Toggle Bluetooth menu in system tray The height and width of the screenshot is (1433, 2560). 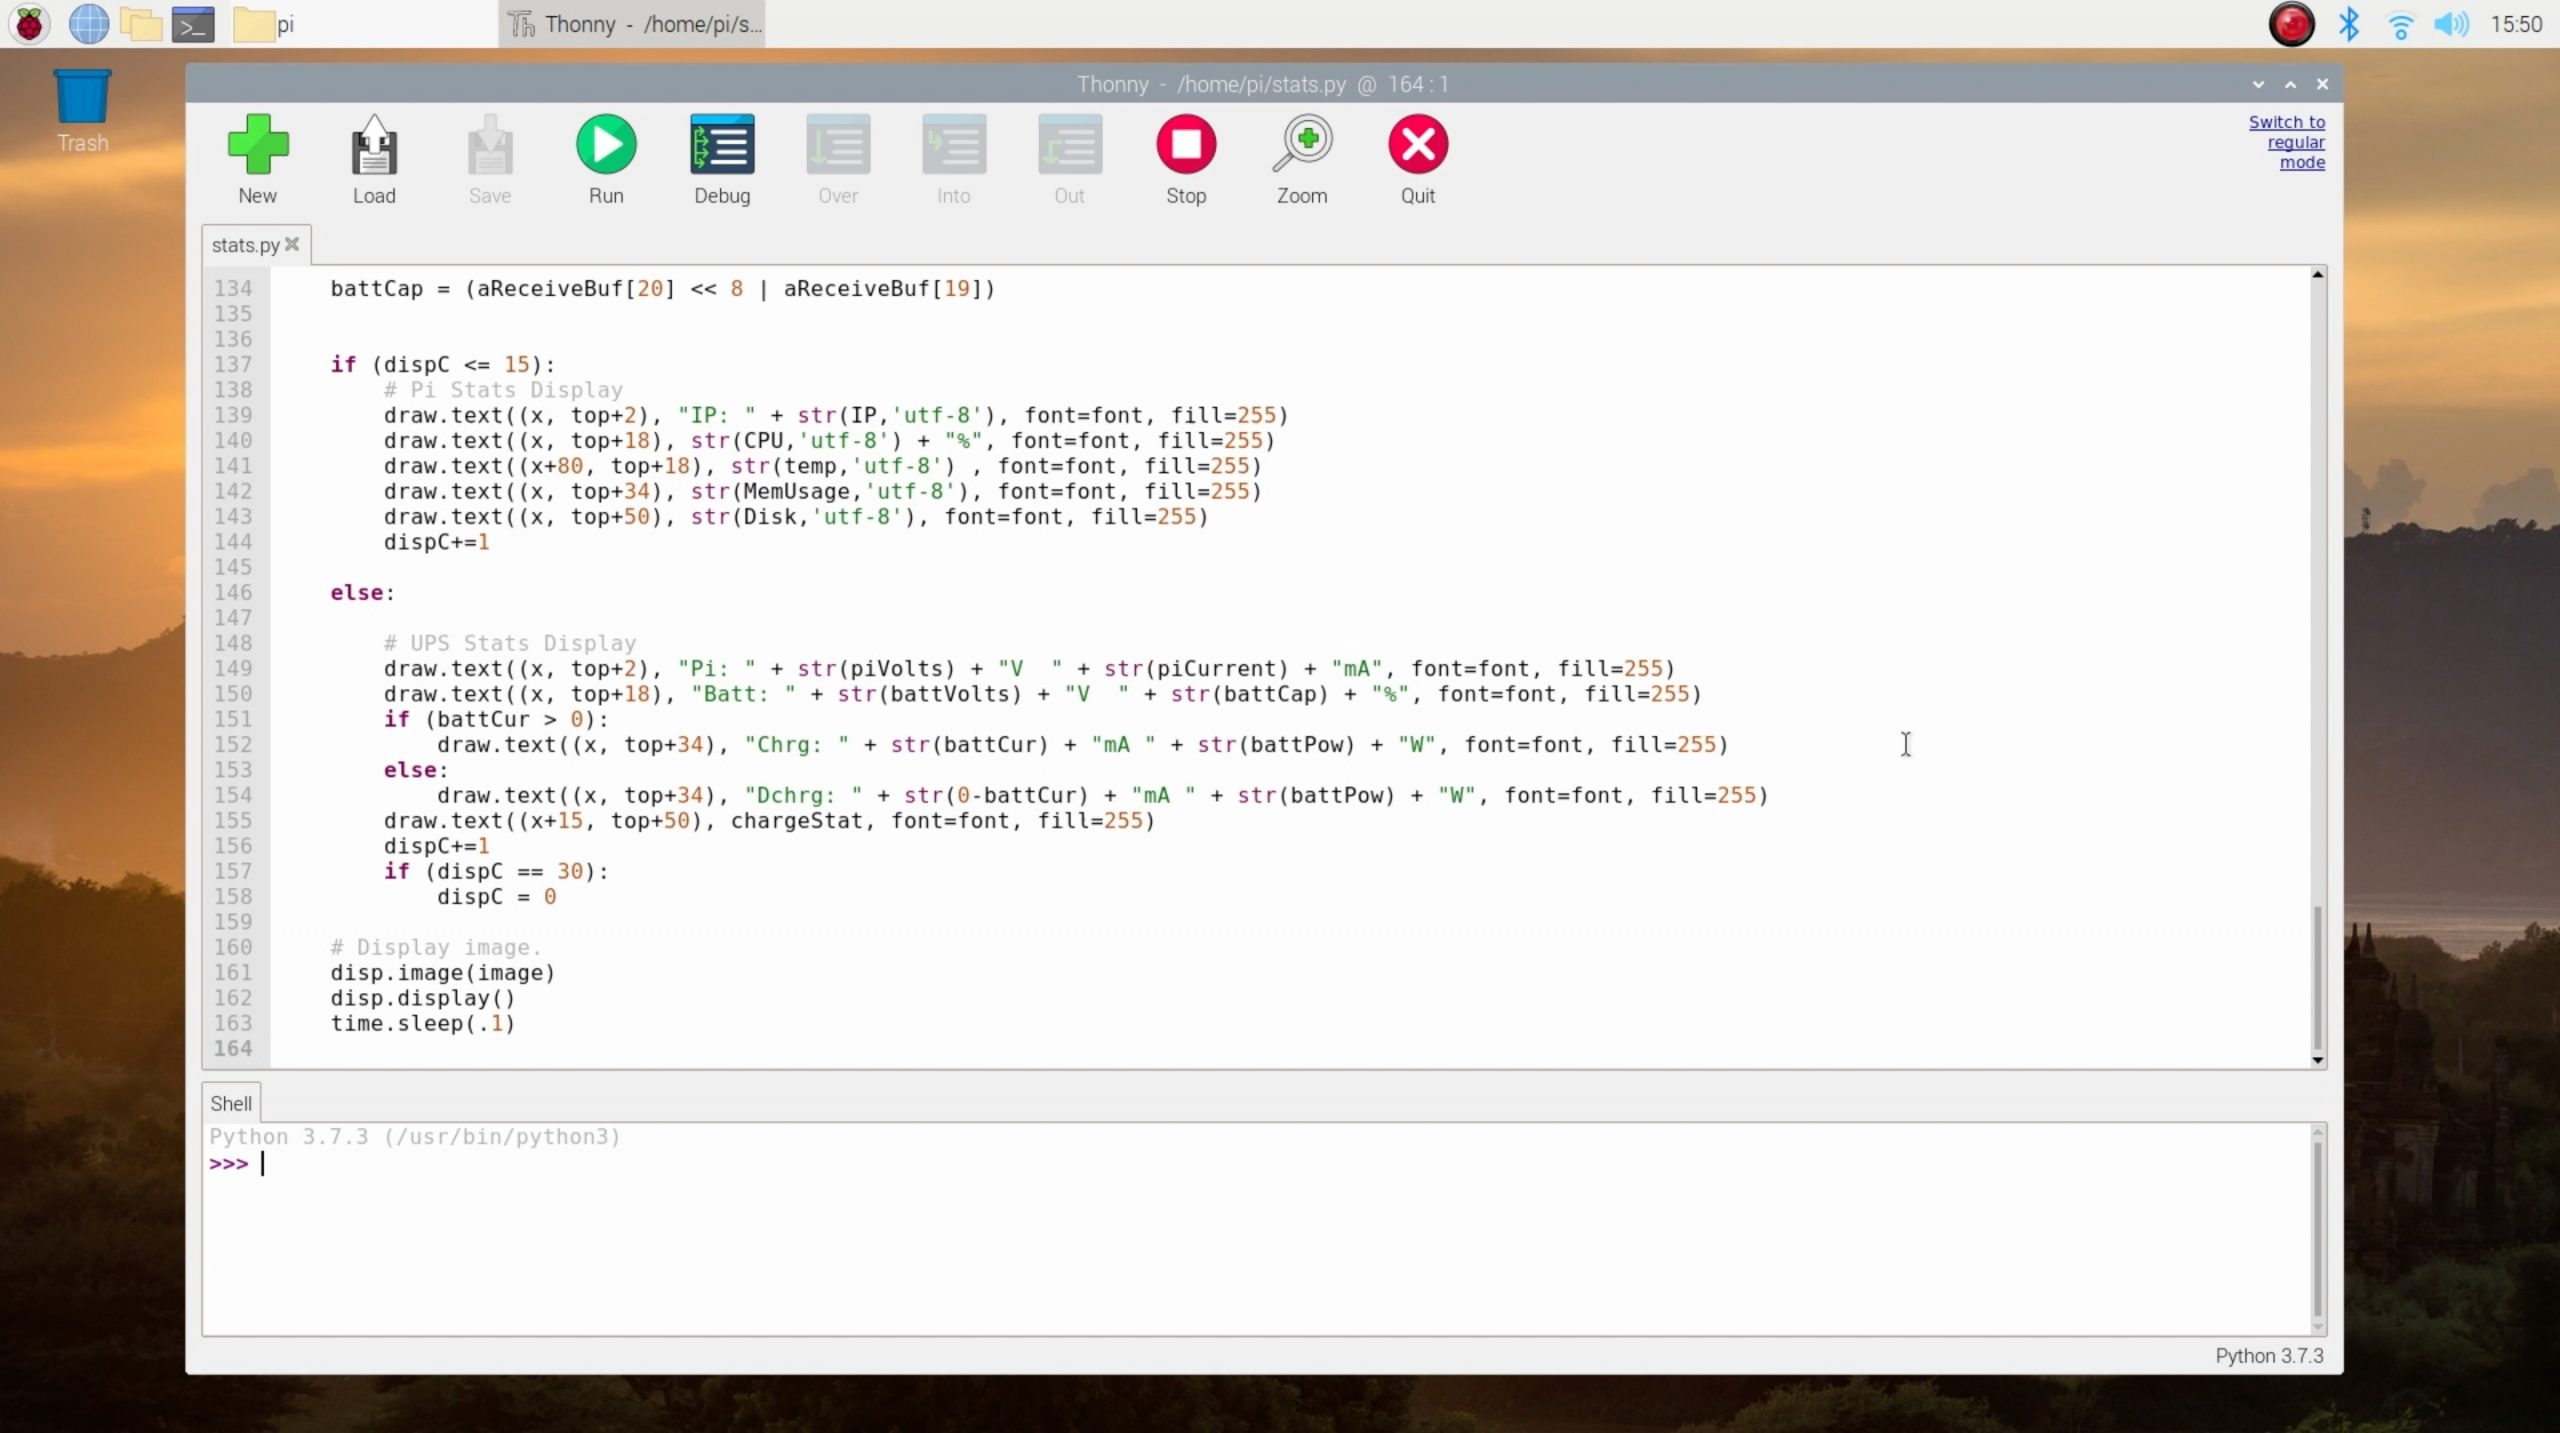pyautogui.click(x=2348, y=24)
